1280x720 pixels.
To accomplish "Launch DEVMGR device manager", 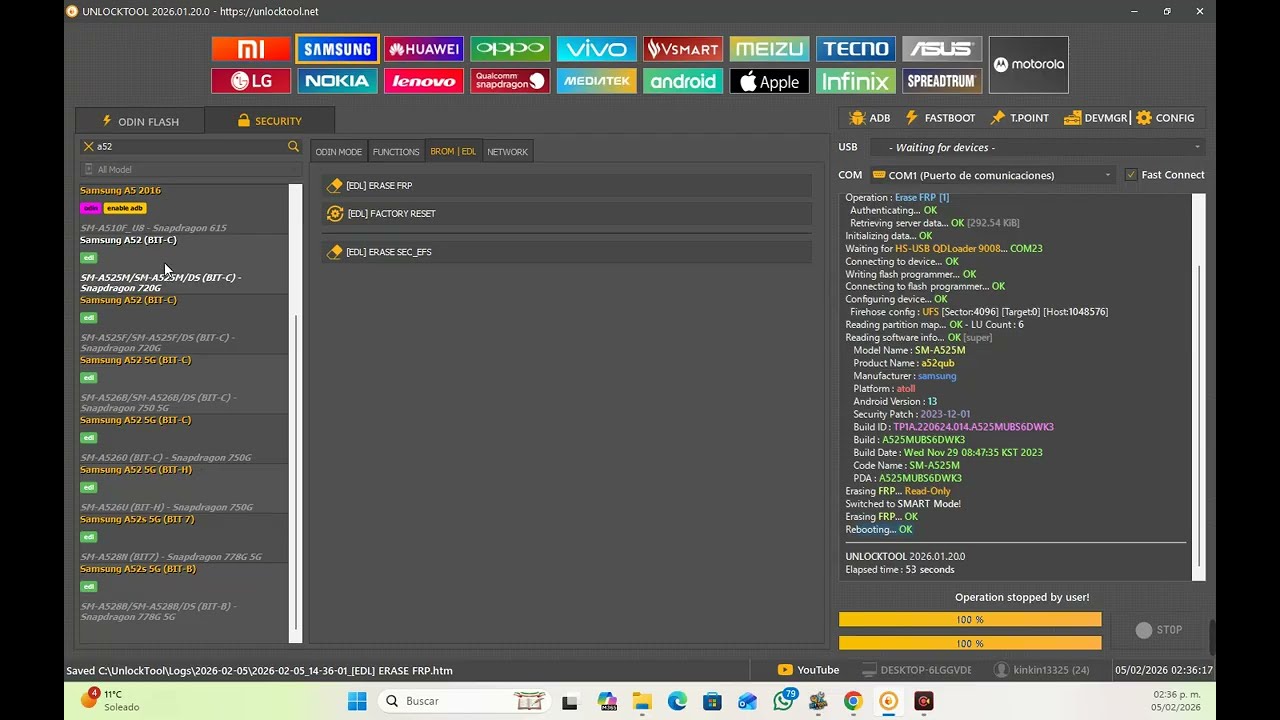I will point(1096,118).
